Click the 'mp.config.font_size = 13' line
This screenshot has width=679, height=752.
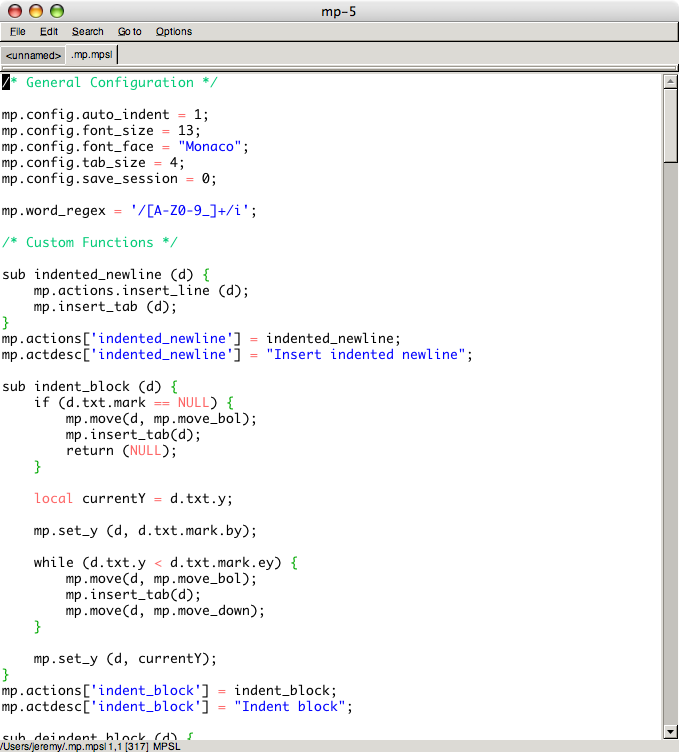pos(101,130)
